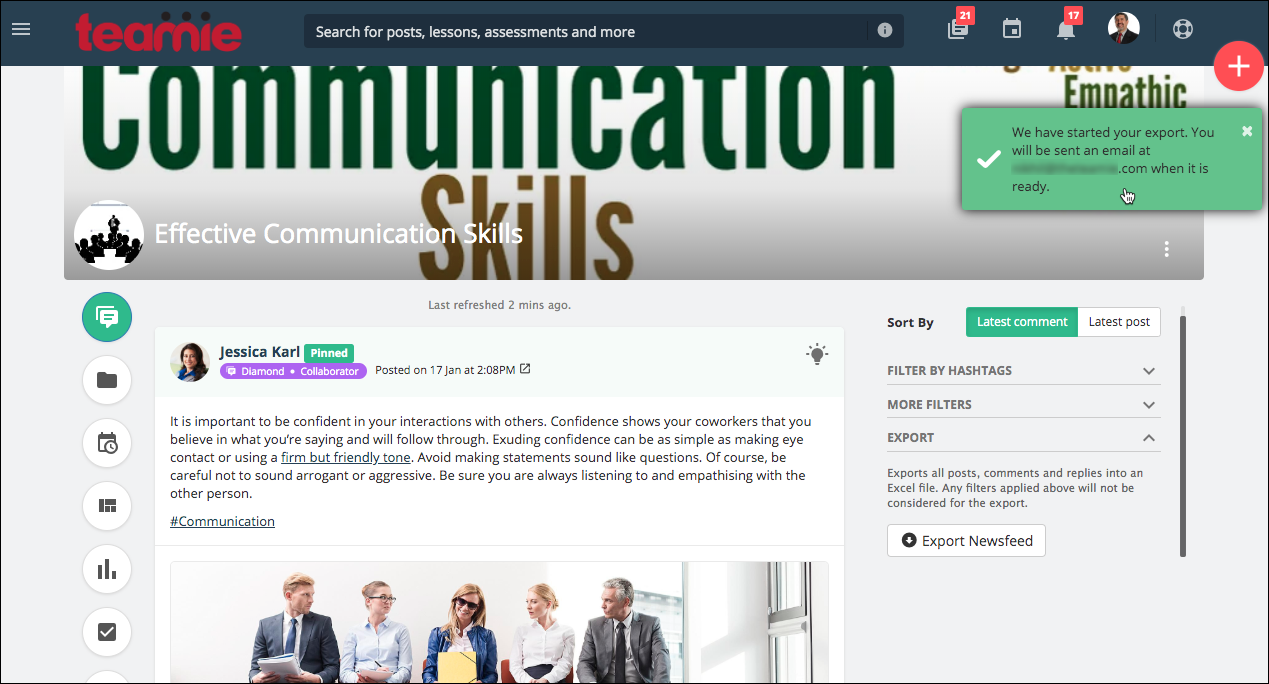
Task: Open Jessica Karl's profile name link
Action: 260,352
